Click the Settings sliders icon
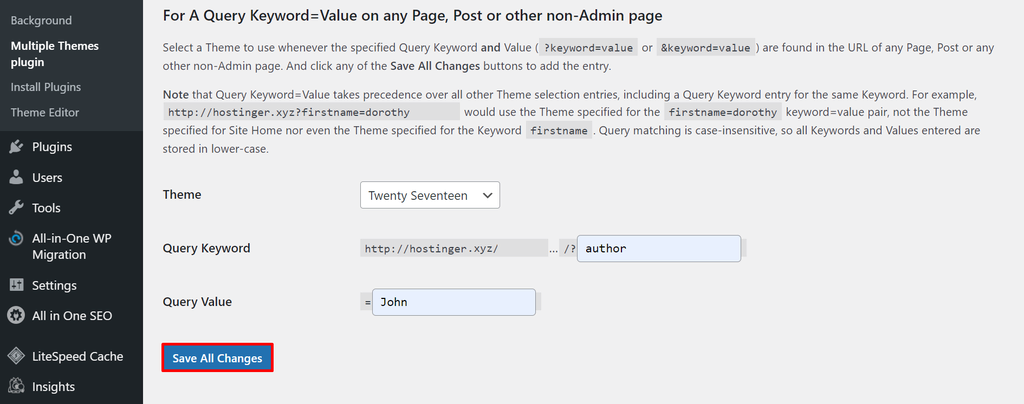This screenshot has width=1024, height=404. coord(16,285)
